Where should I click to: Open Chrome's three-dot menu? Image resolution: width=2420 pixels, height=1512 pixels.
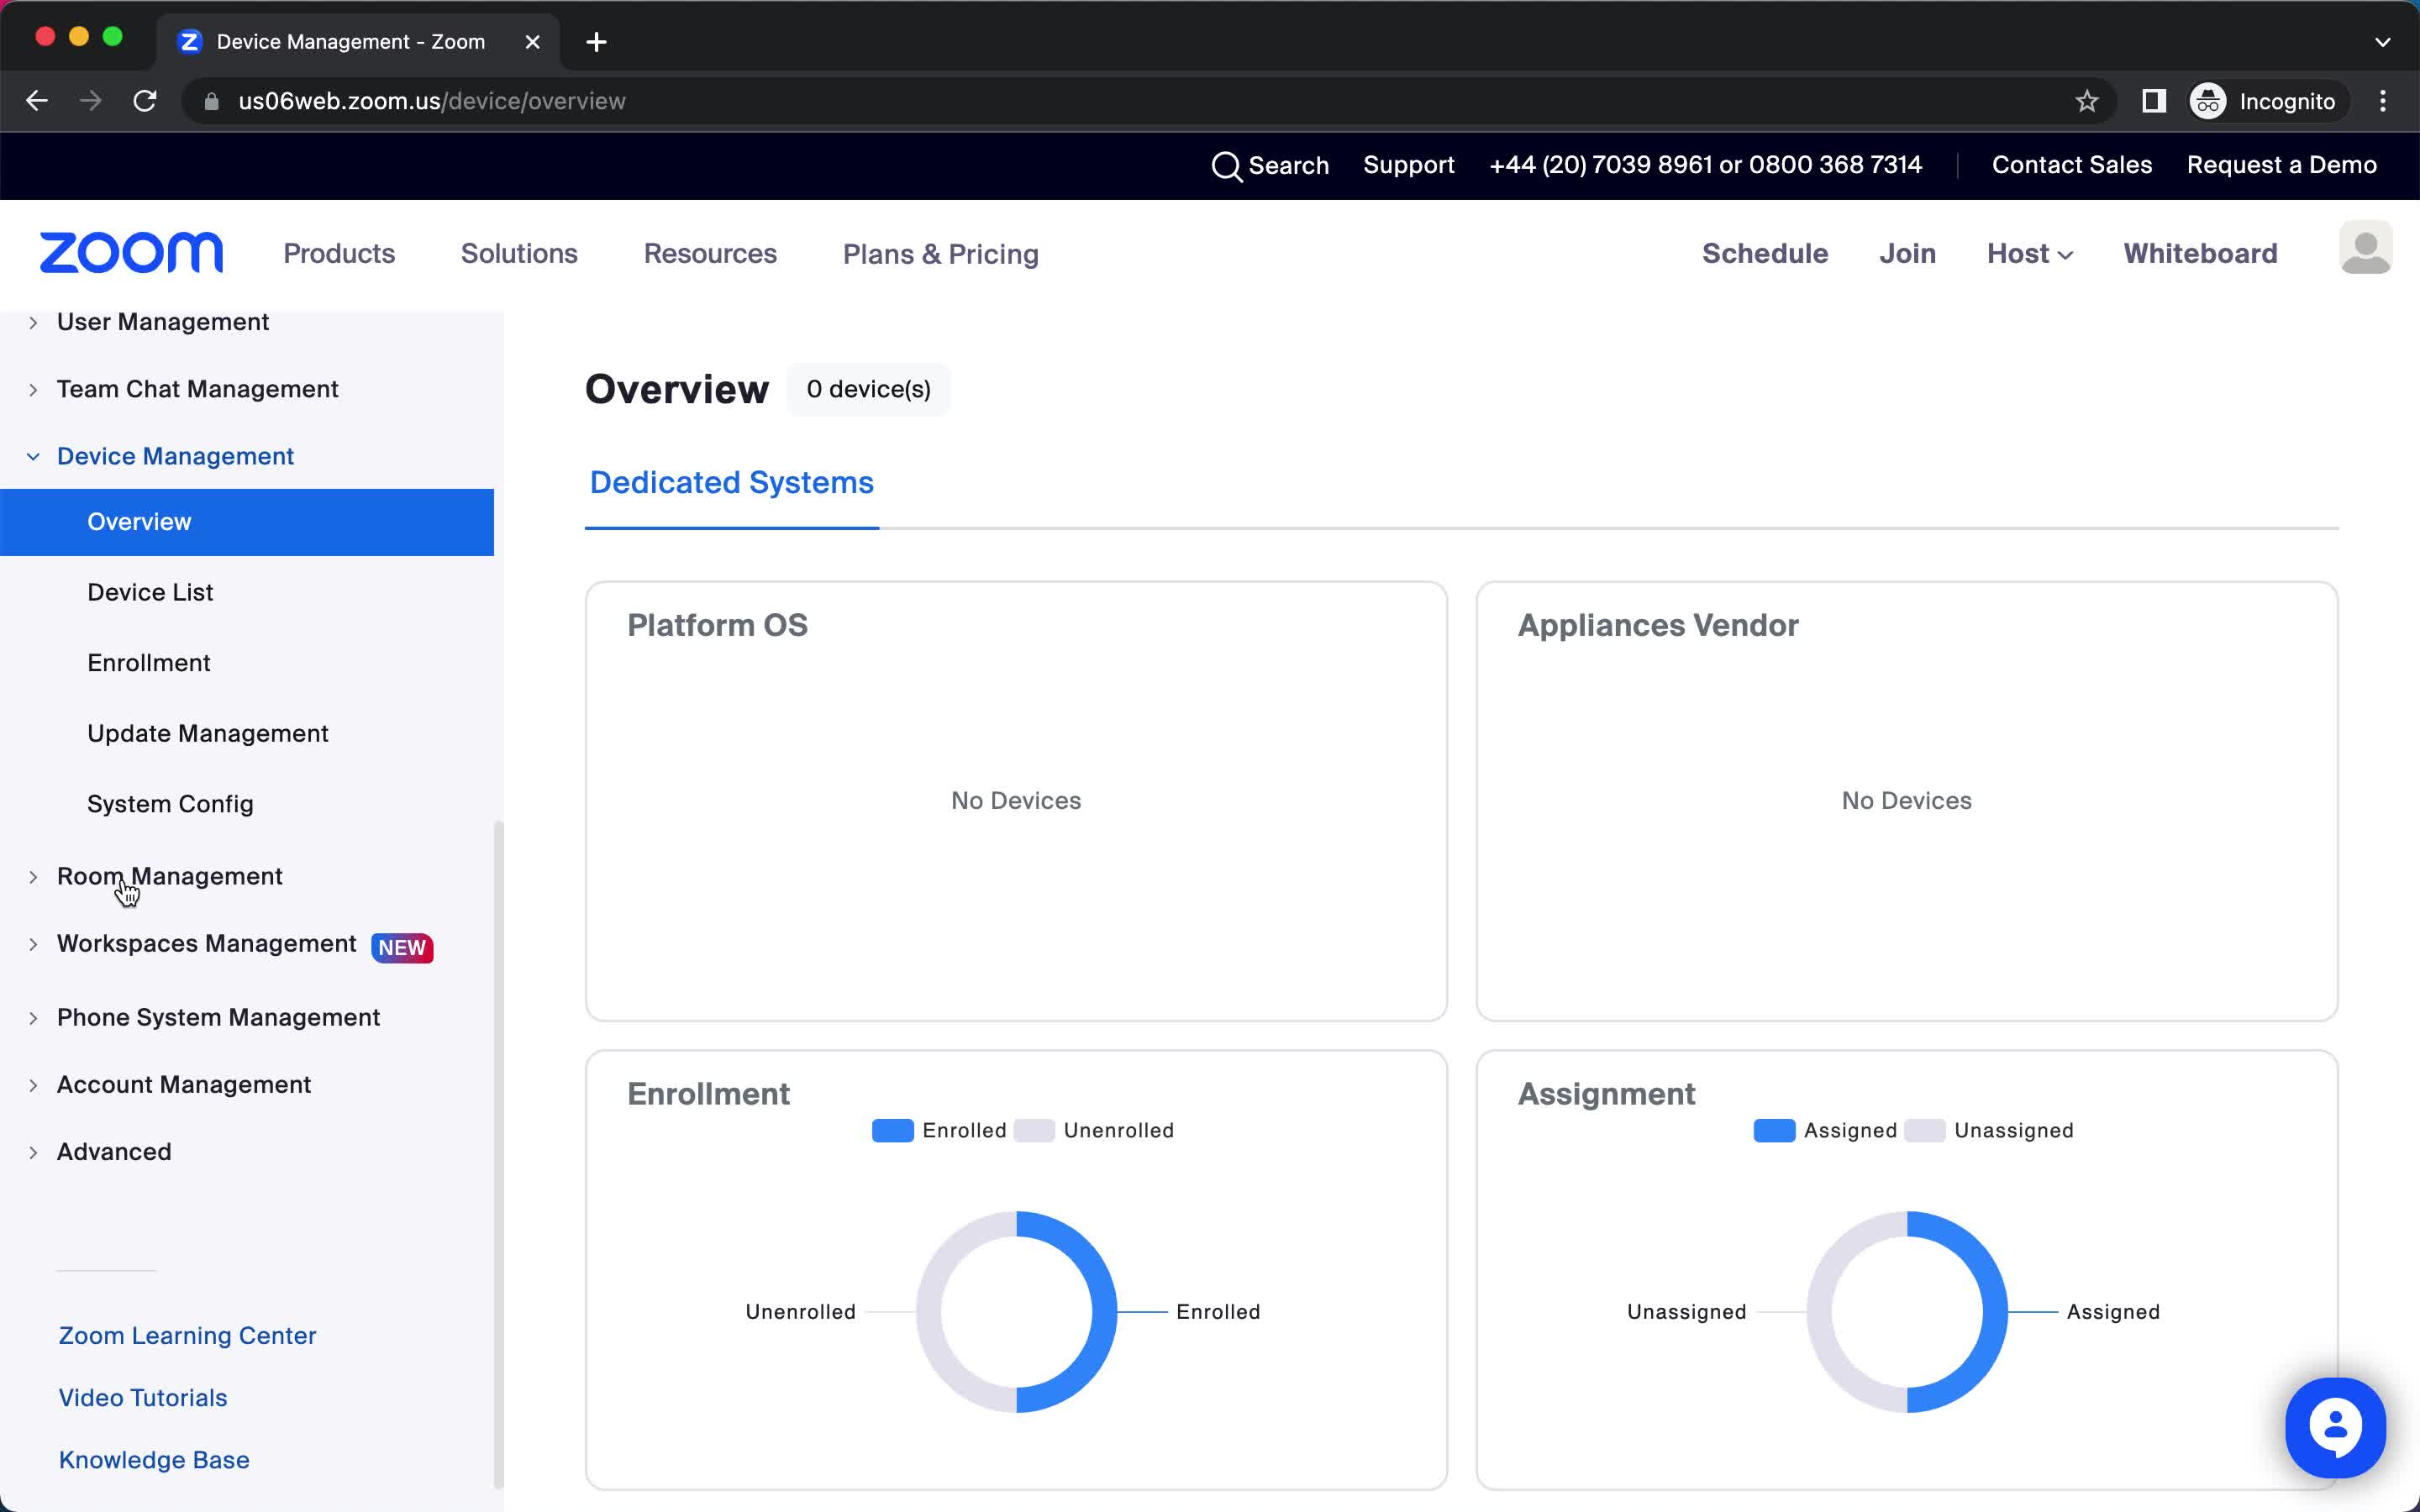tap(2383, 101)
